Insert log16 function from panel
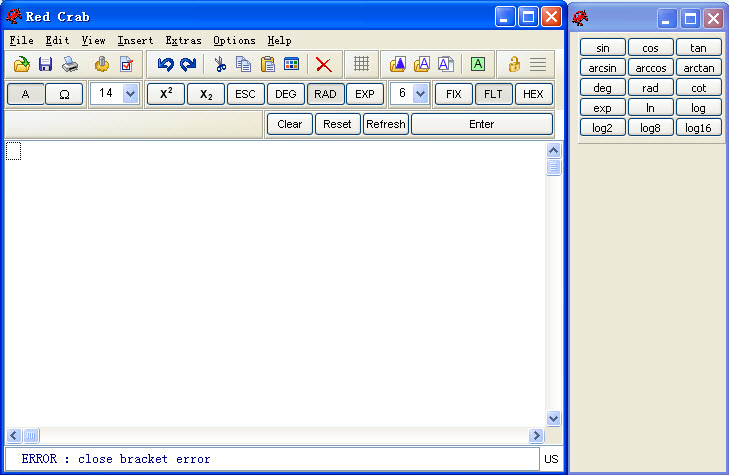The width and height of the screenshot is (729, 475). (x=698, y=128)
